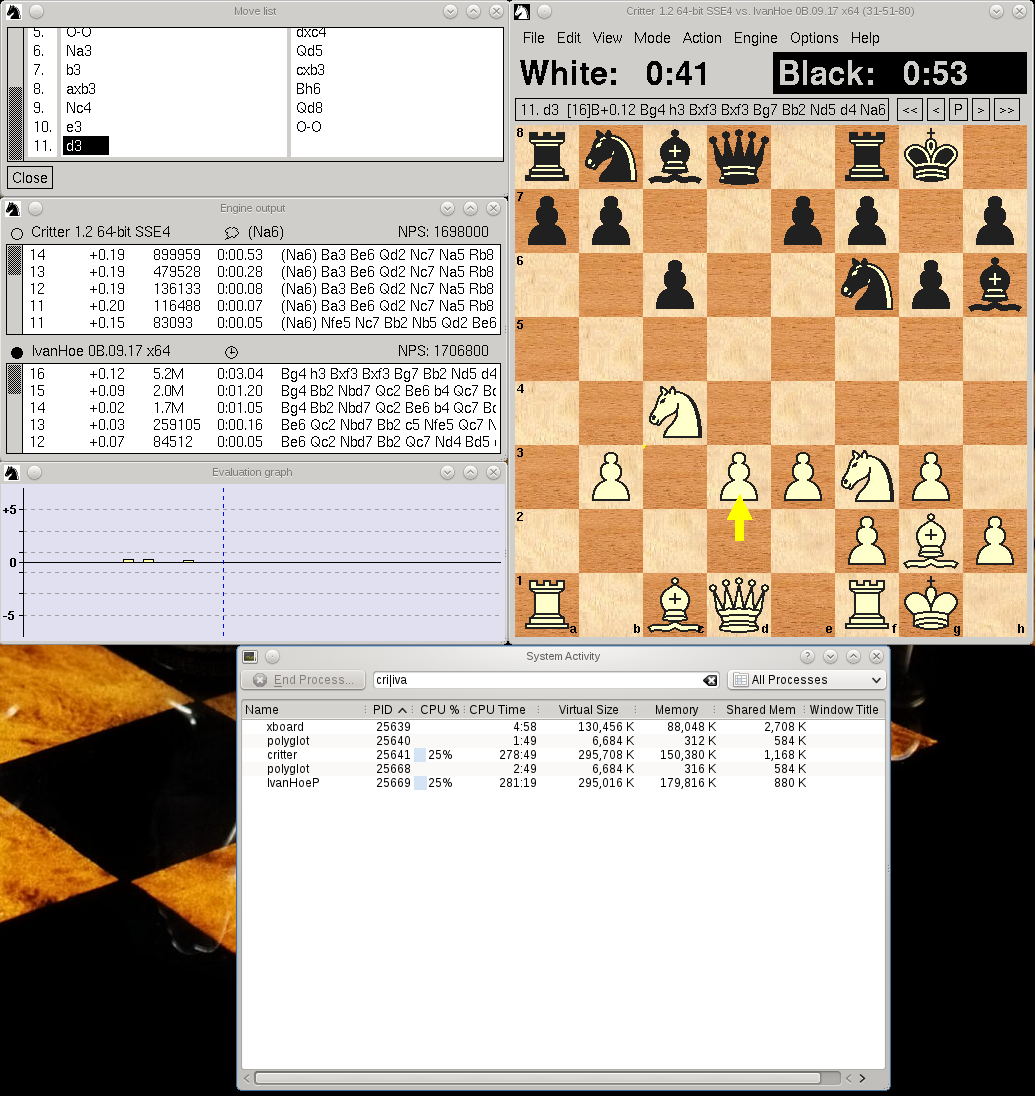Sort processes by Virtual Size column
1035x1096 pixels.
click(x=588, y=709)
